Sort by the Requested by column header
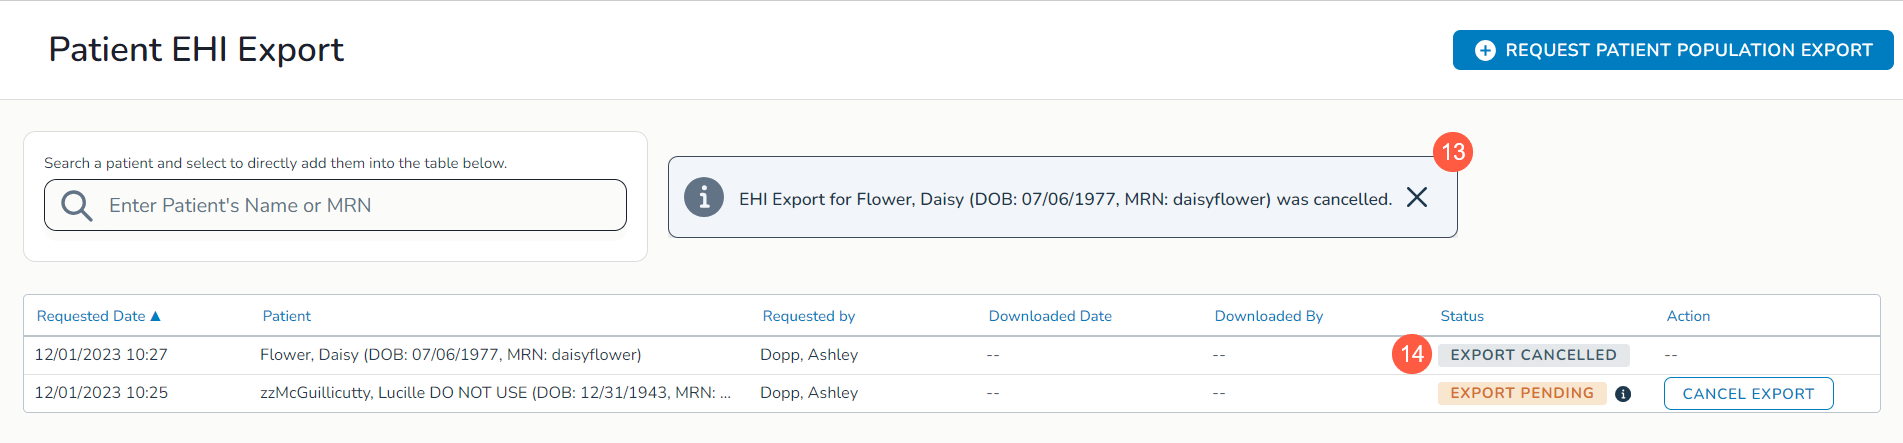The height and width of the screenshot is (443, 1903). pyautogui.click(x=808, y=316)
